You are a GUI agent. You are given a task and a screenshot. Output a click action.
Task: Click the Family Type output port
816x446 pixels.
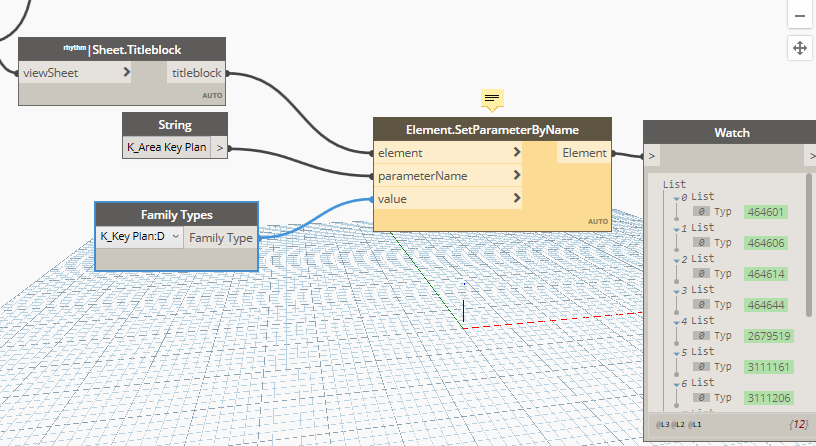click(x=220, y=237)
